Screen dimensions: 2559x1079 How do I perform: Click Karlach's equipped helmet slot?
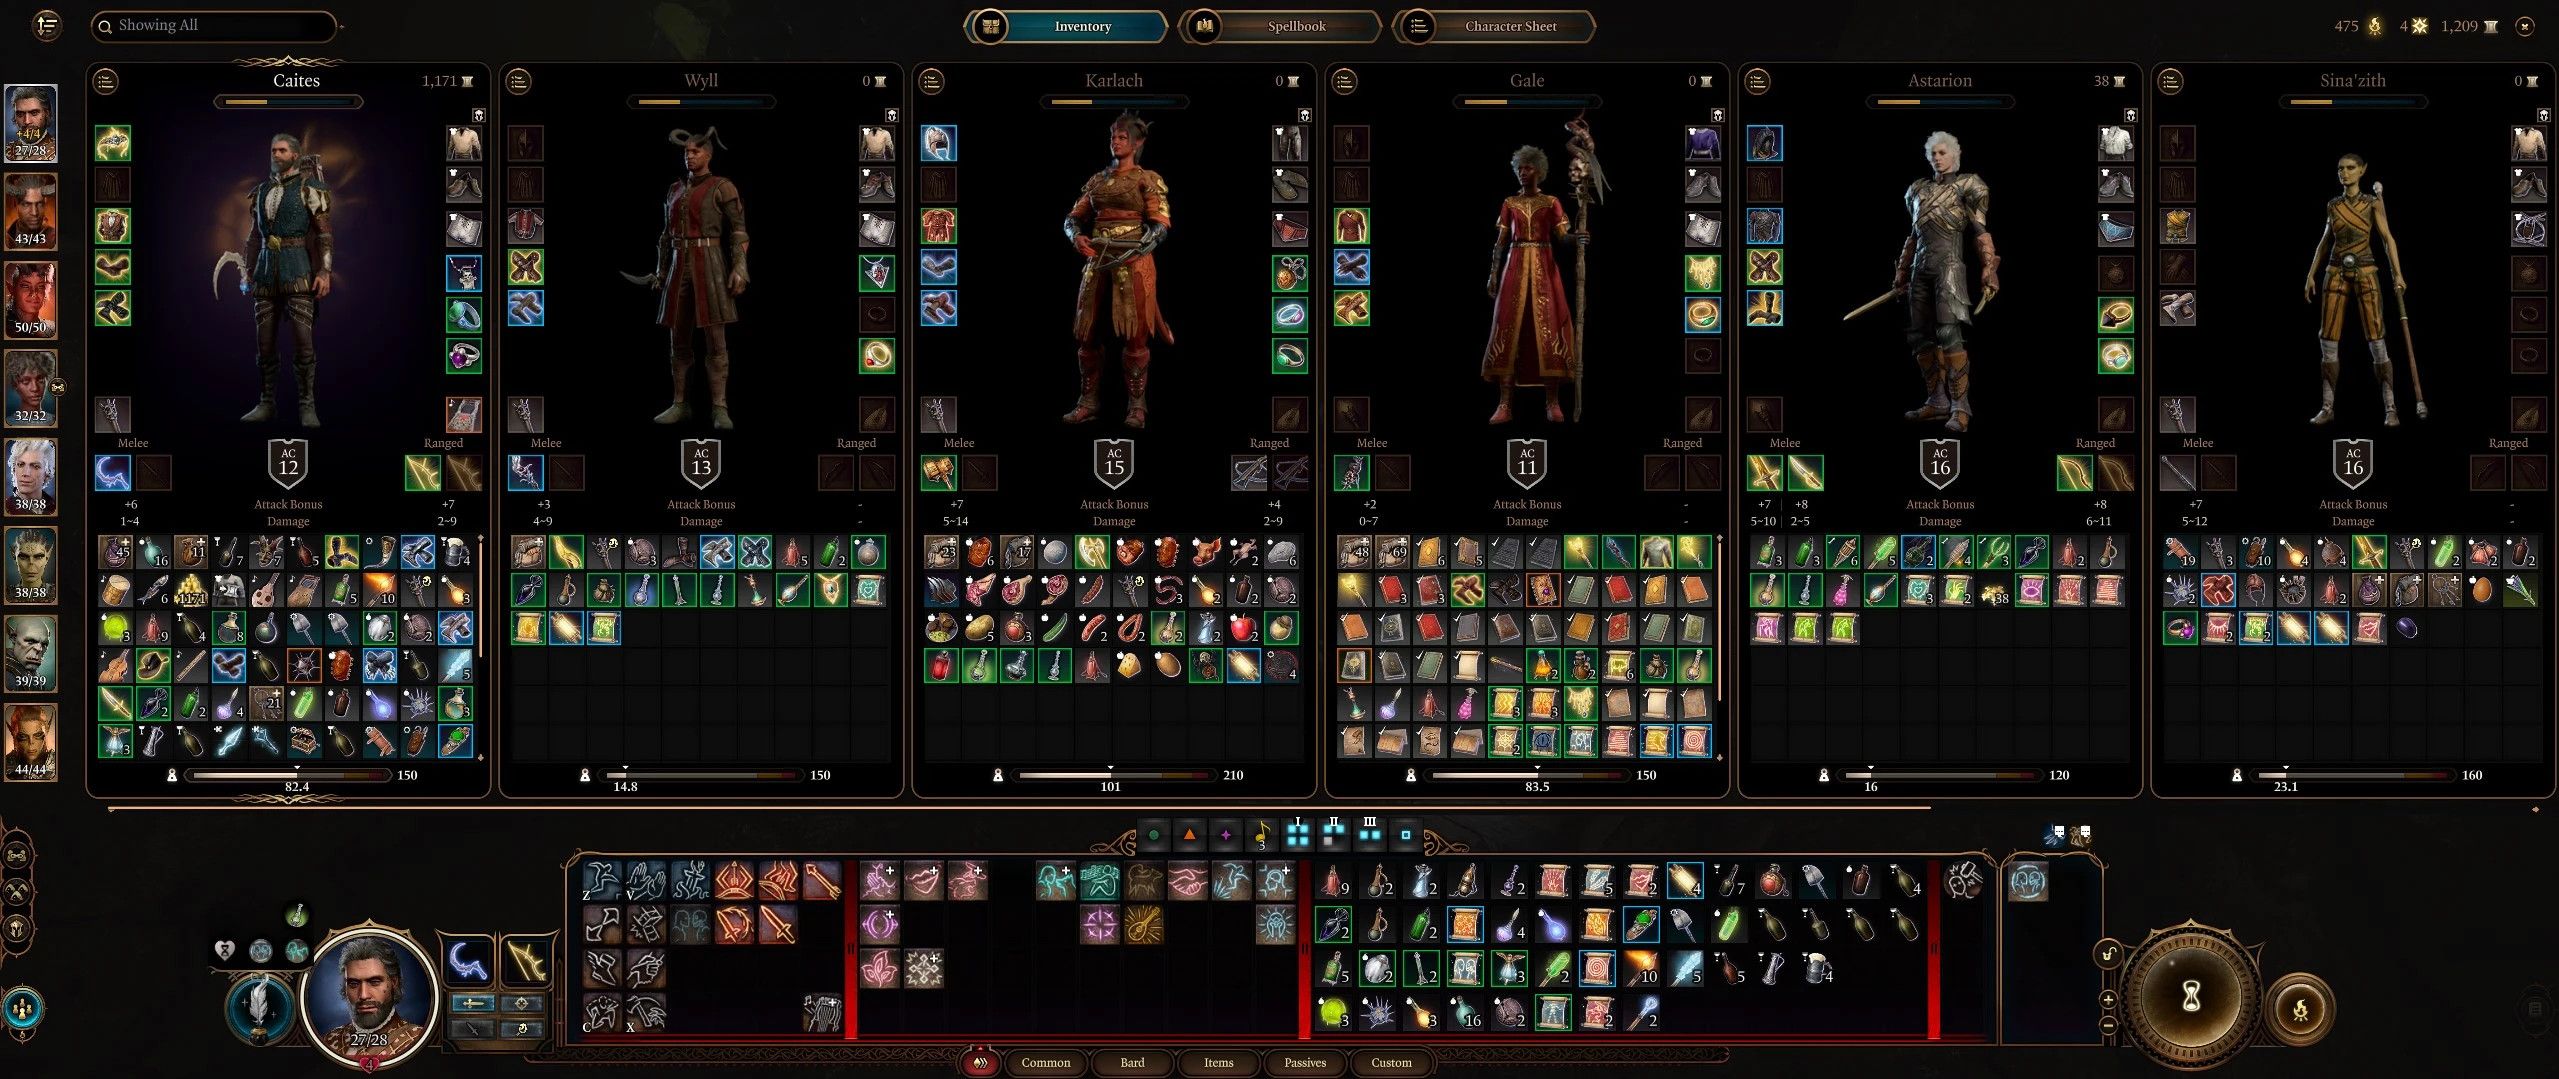click(x=938, y=143)
